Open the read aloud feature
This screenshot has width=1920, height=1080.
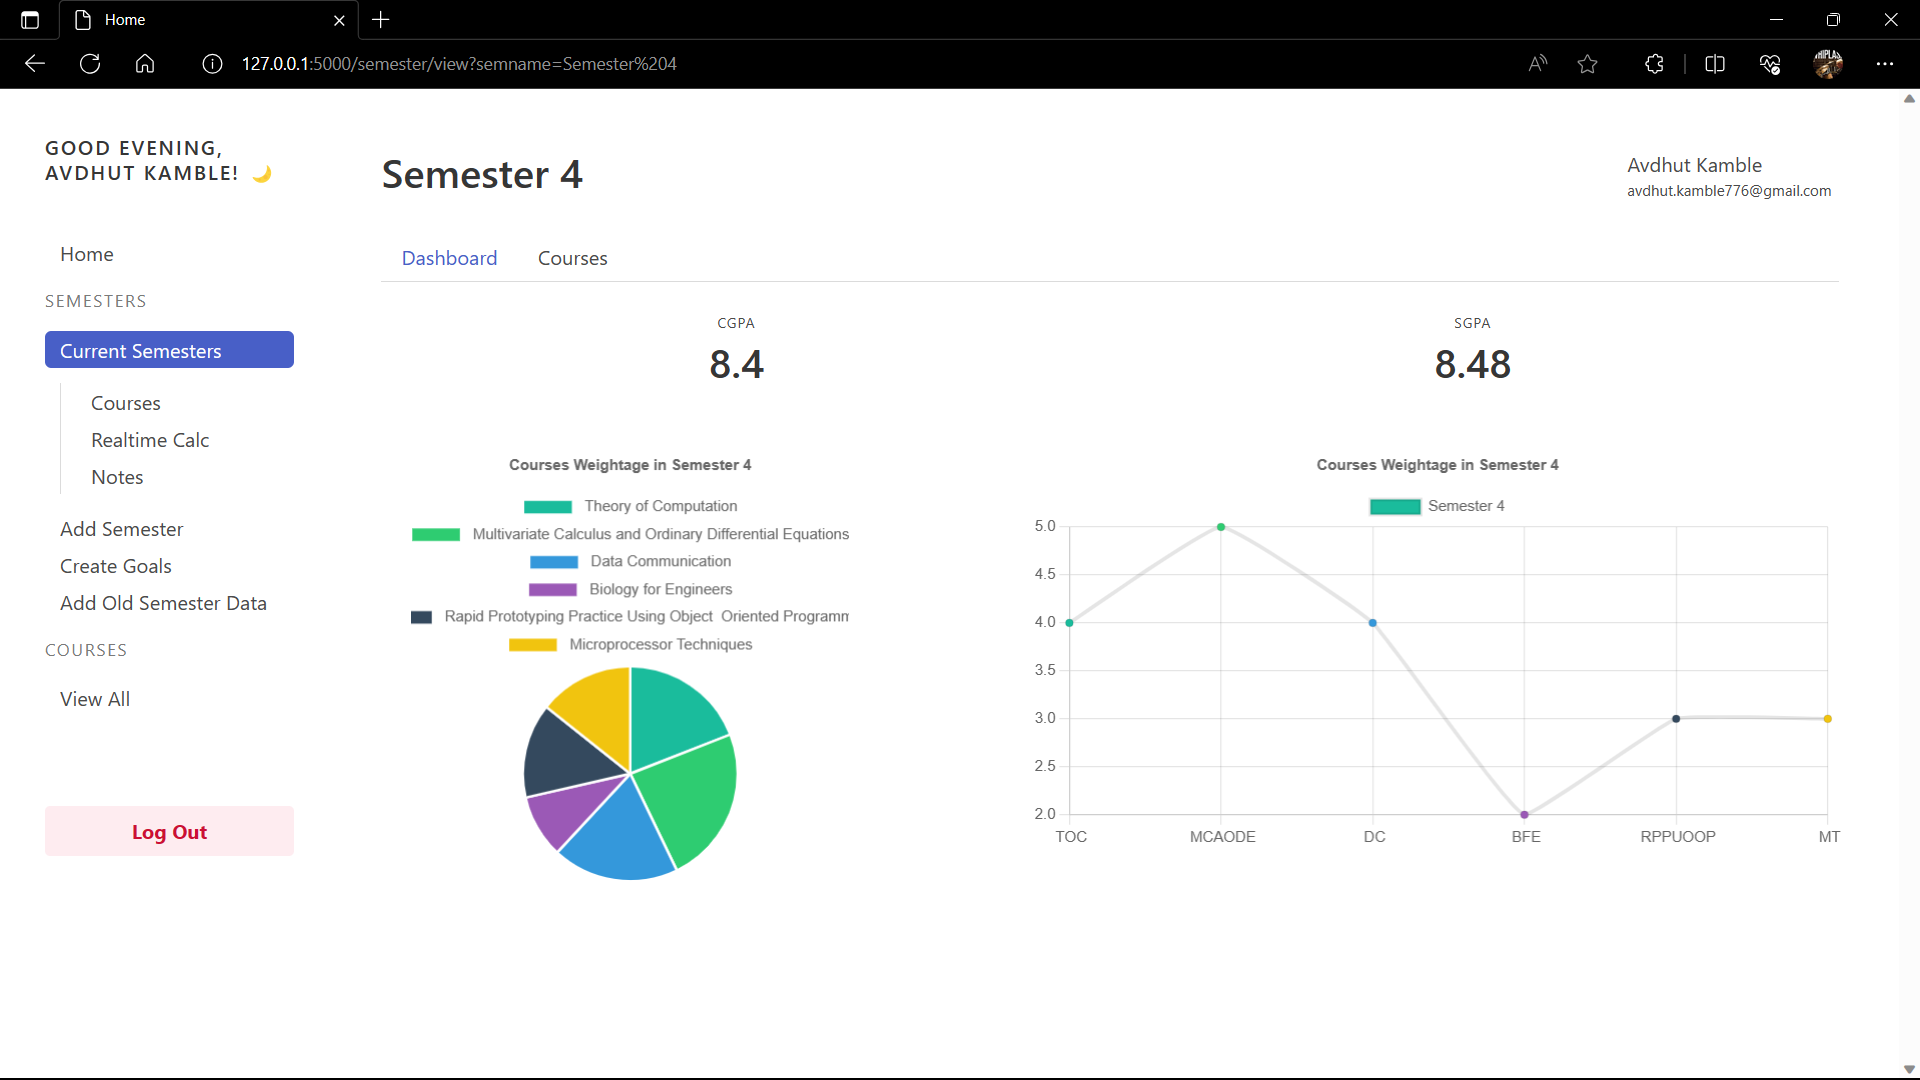point(1537,63)
